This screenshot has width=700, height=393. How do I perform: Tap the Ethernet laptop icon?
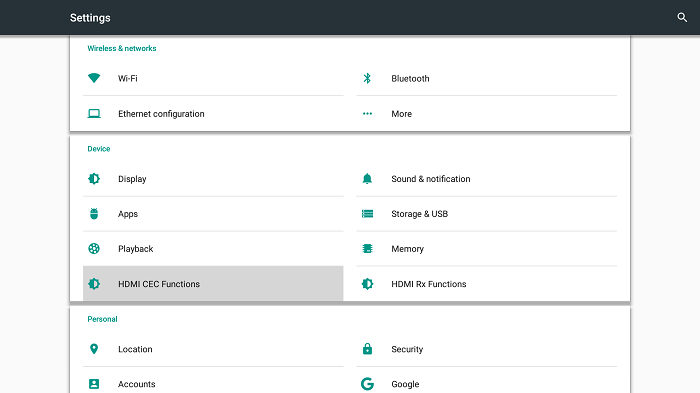coord(94,113)
